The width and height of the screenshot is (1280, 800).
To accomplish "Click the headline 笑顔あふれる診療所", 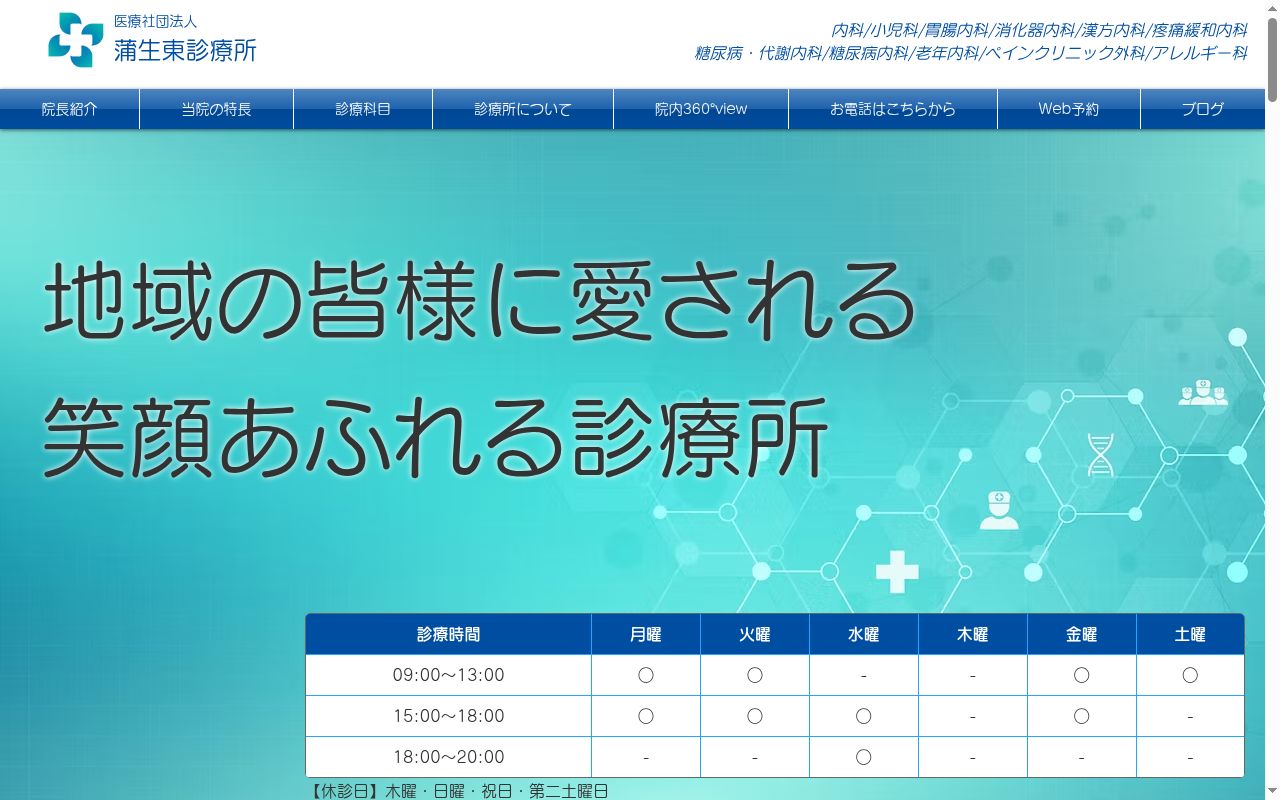I will coord(436,438).
